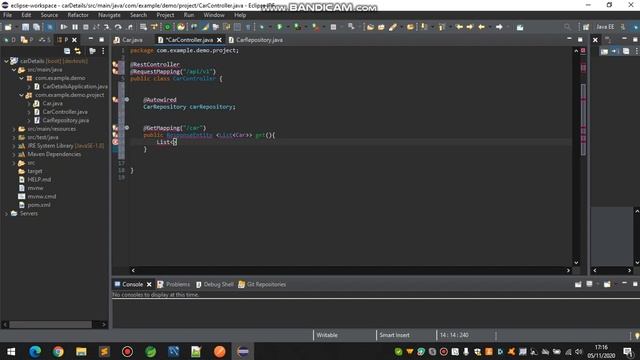Open pom.xml in the Package Explorer
640x360 pixels.
[x=39, y=205]
